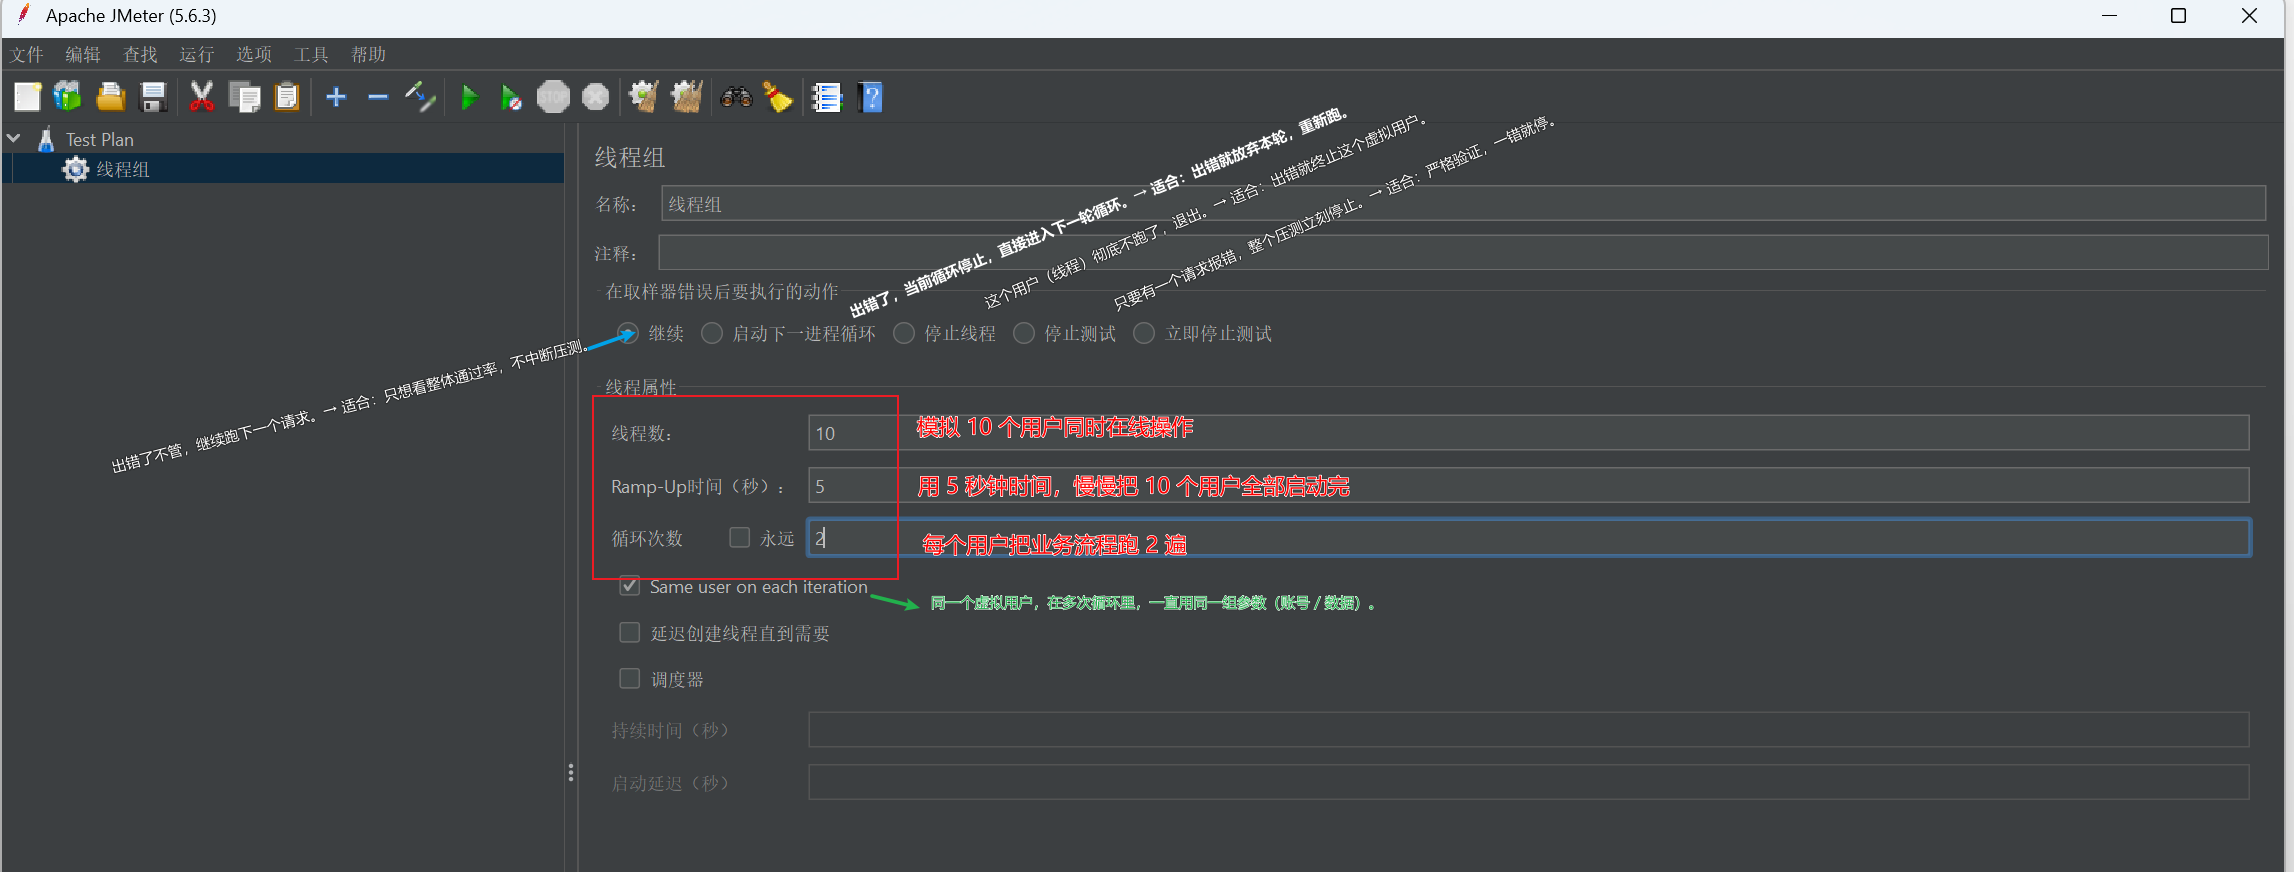
Task: Click the Copy toolbar icon
Action: 244,97
